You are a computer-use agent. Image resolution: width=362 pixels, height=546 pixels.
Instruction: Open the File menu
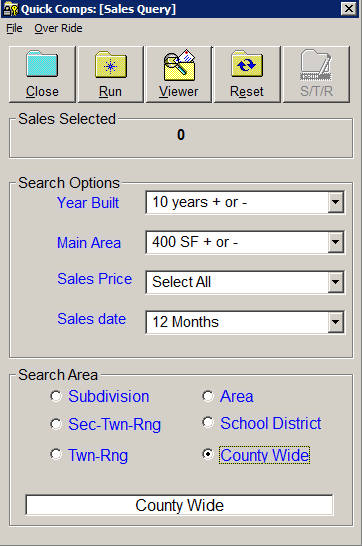coord(14,28)
